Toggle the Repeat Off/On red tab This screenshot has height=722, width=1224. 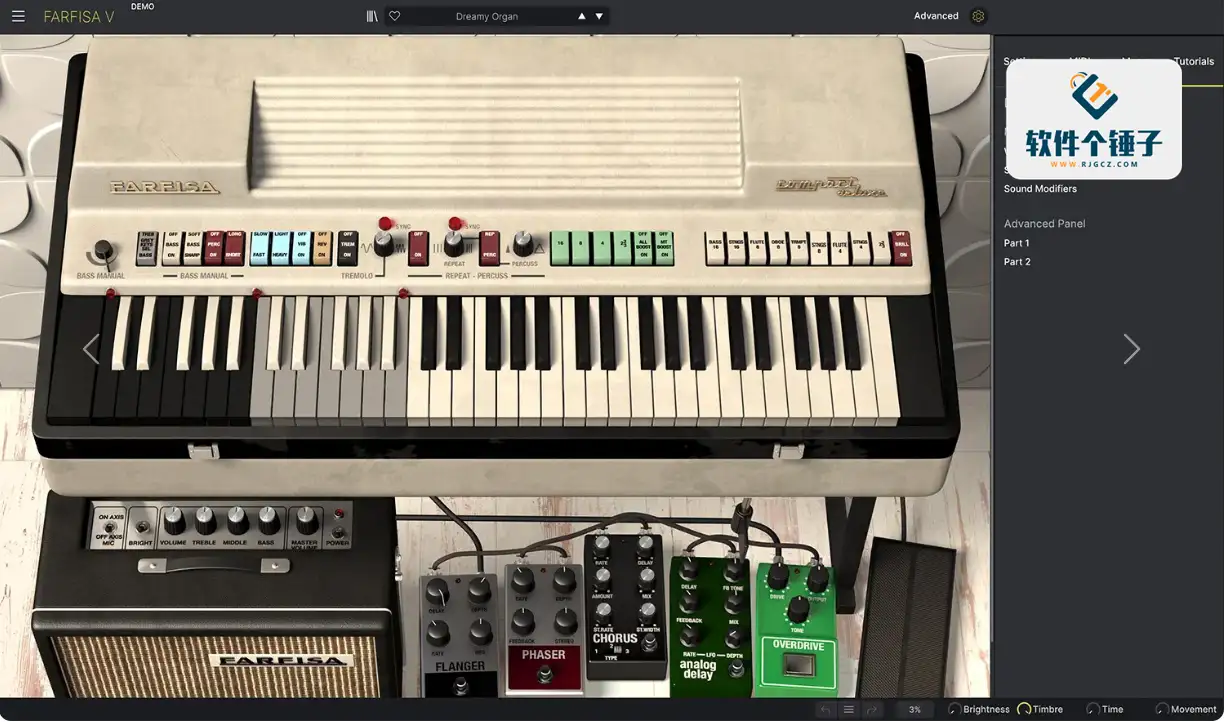[x=418, y=248]
